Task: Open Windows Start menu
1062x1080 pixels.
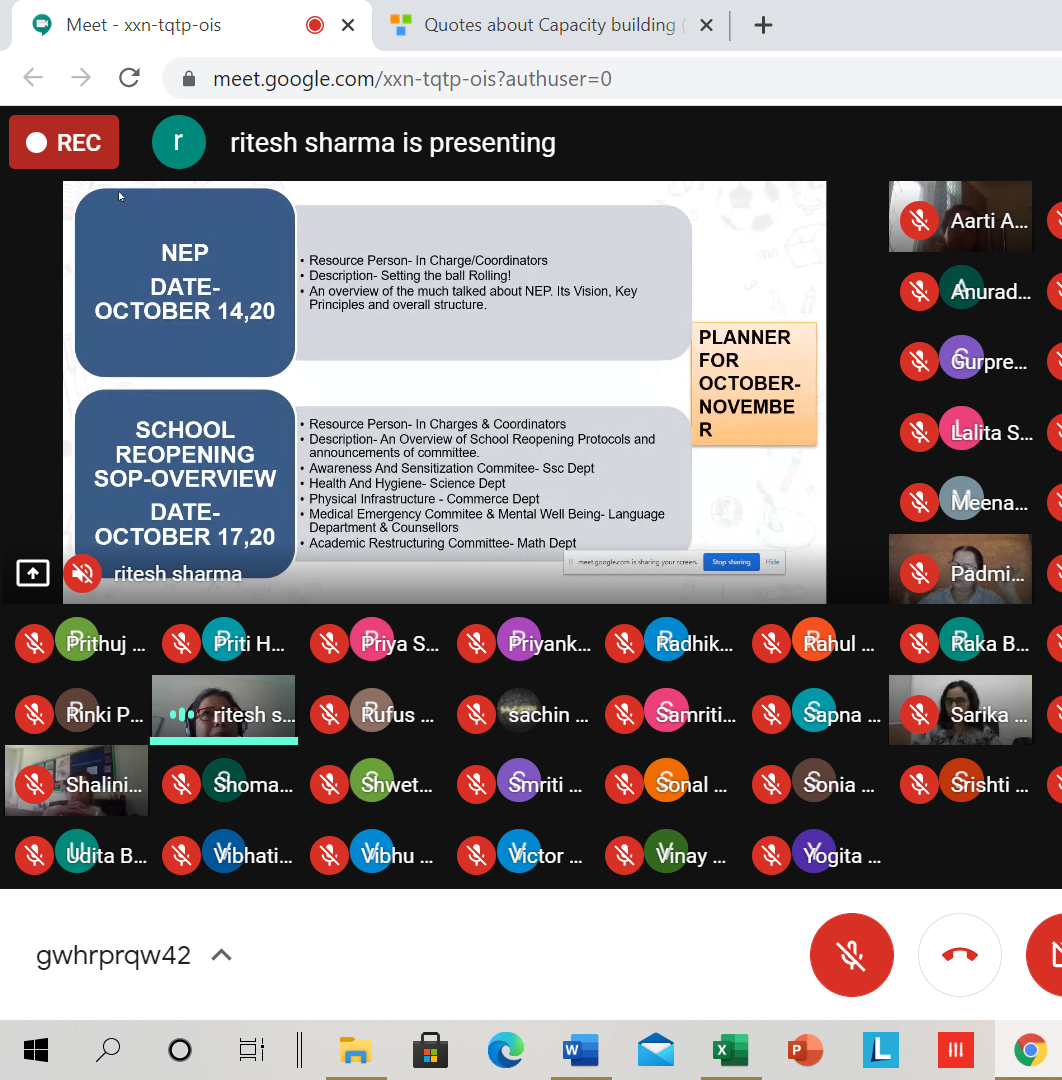Action: point(36,1050)
